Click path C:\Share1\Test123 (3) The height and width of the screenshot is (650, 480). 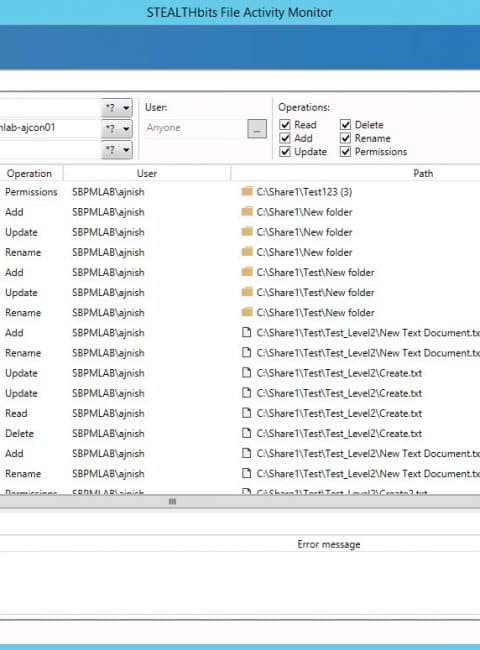click(304, 192)
